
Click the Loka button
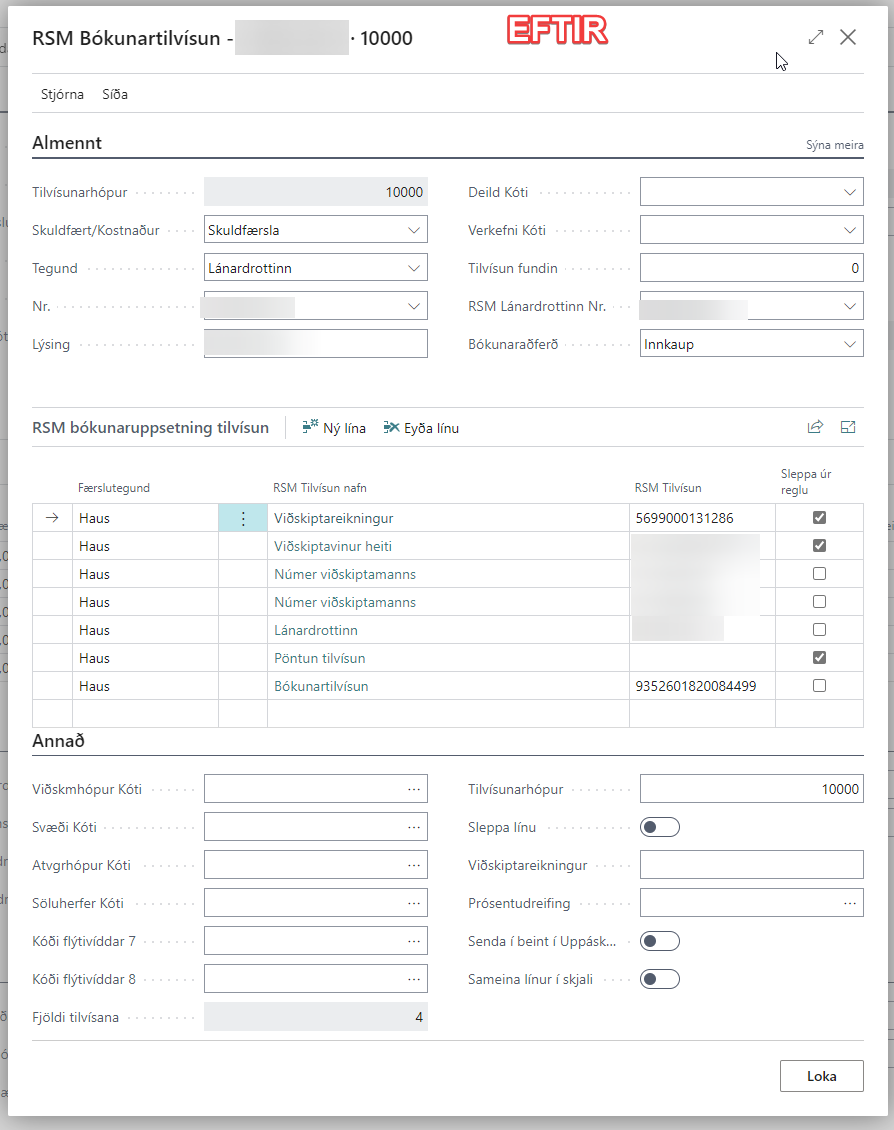[x=821, y=1076]
